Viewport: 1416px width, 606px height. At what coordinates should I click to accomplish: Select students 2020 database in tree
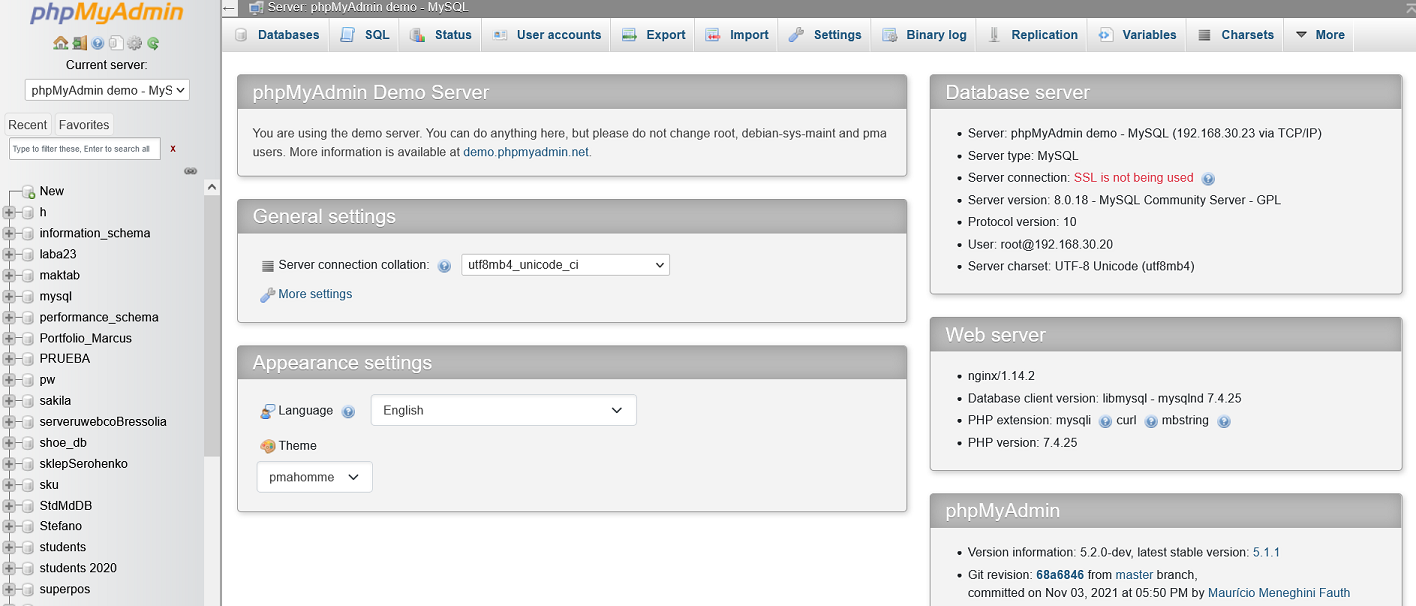[x=78, y=568]
